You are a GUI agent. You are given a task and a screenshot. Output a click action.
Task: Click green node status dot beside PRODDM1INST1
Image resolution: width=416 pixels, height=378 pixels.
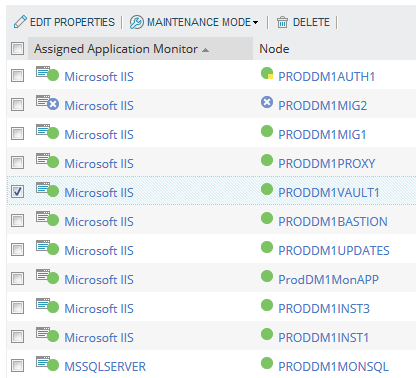click(x=267, y=334)
